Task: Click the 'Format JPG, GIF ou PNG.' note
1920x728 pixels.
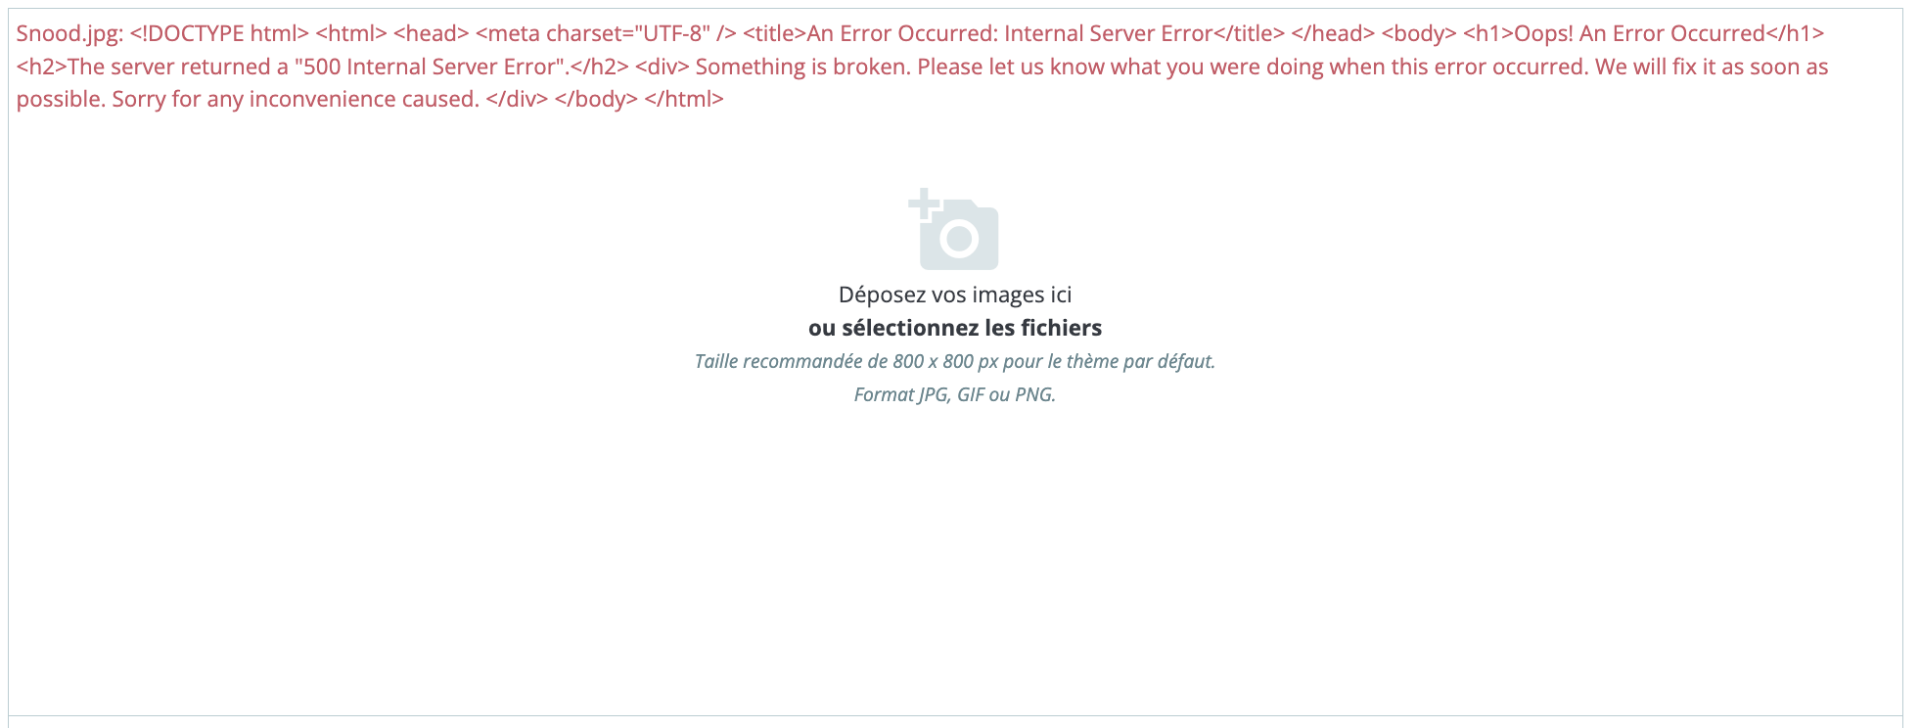Action: (955, 394)
